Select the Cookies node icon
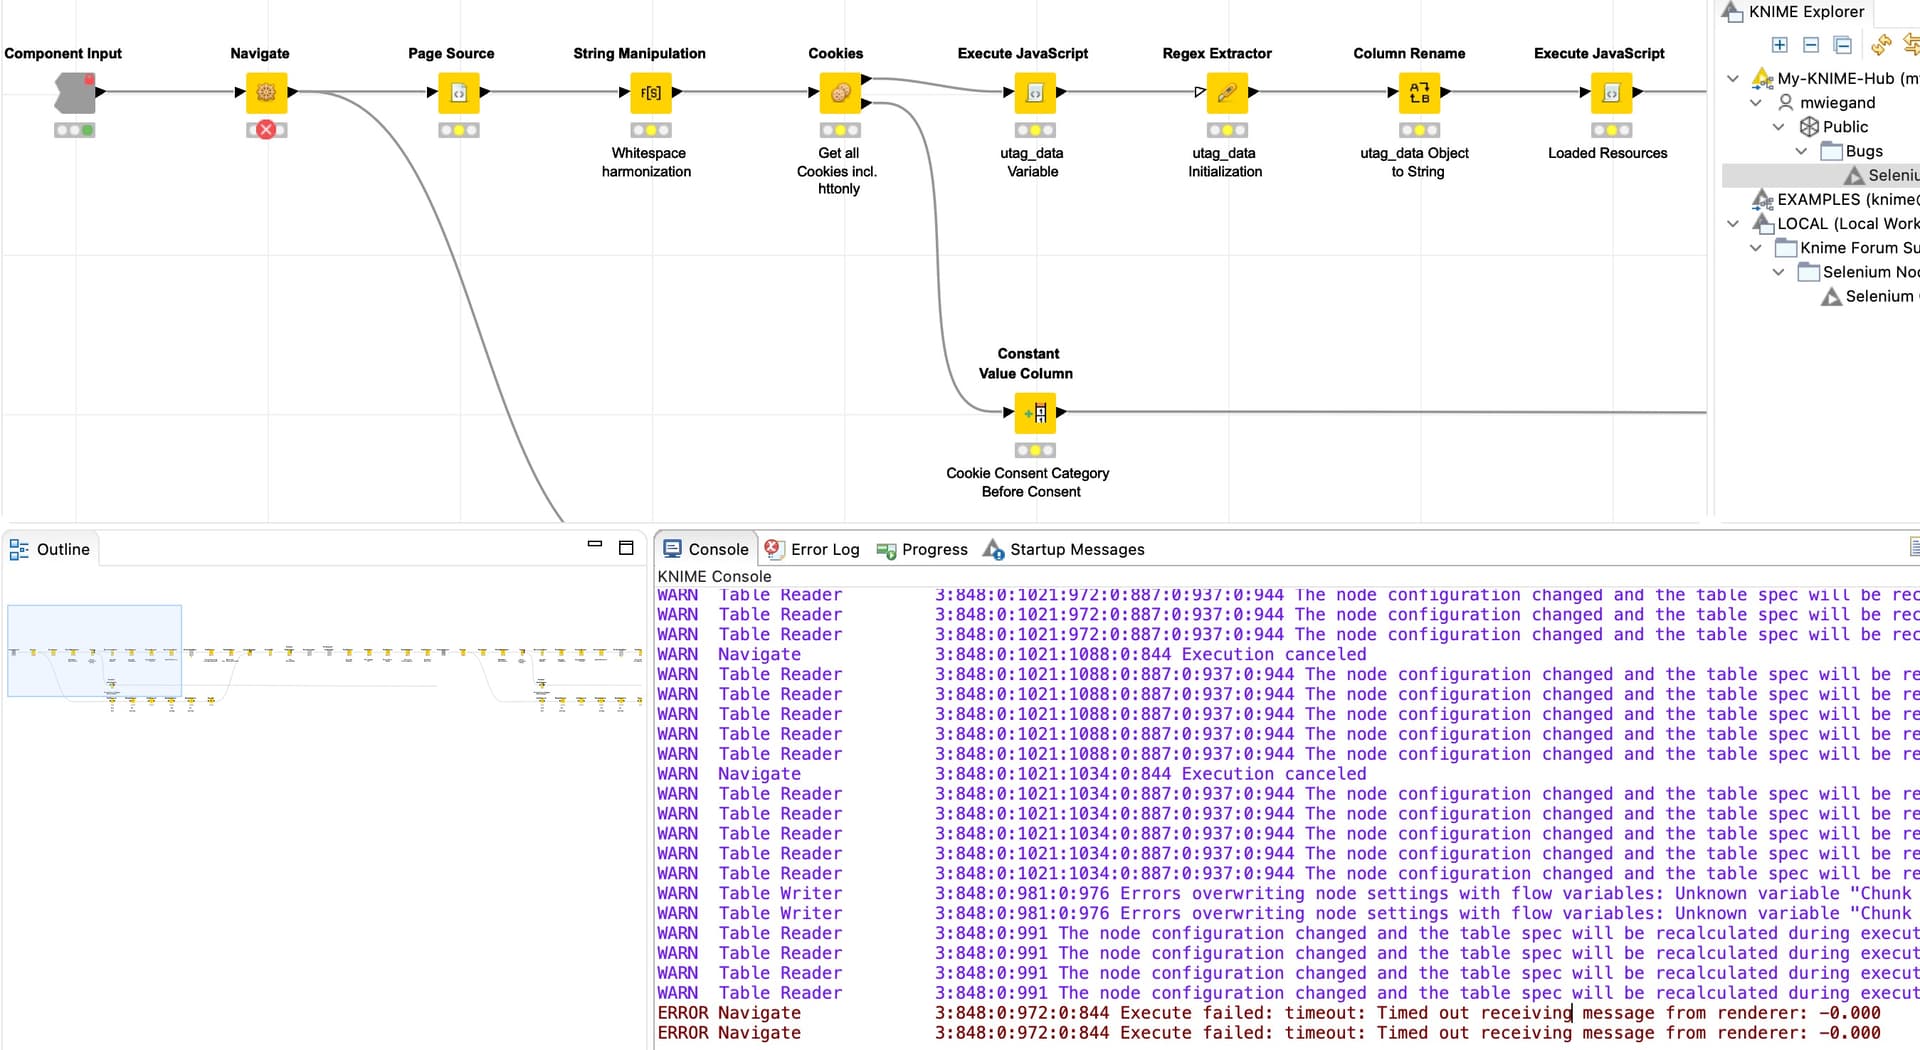The height and width of the screenshot is (1050, 1920). pos(840,93)
